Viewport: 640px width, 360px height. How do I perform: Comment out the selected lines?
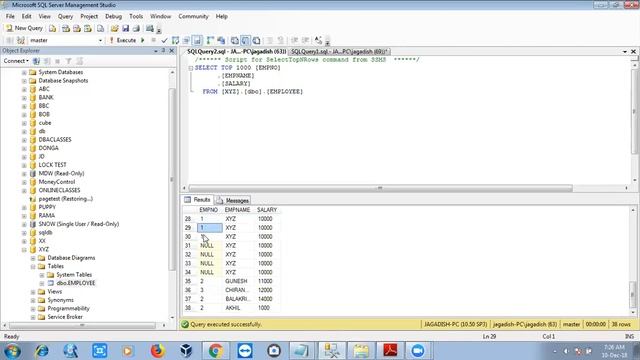pyautogui.click(x=270, y=40)
